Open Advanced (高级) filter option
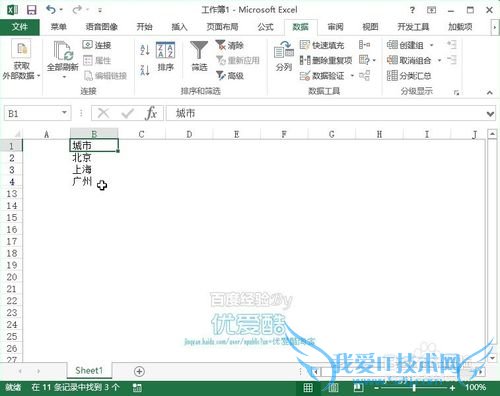This screenshot has width=500, height=396. coord(229,76)
